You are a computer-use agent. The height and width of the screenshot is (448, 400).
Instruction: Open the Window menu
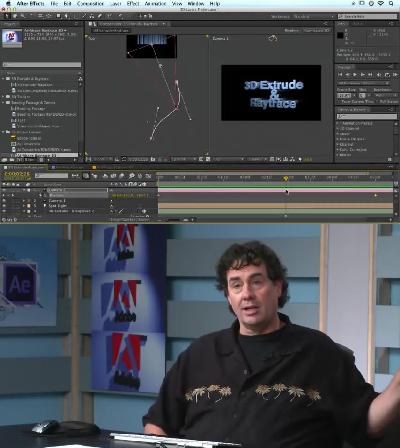(x=196, y=4)
